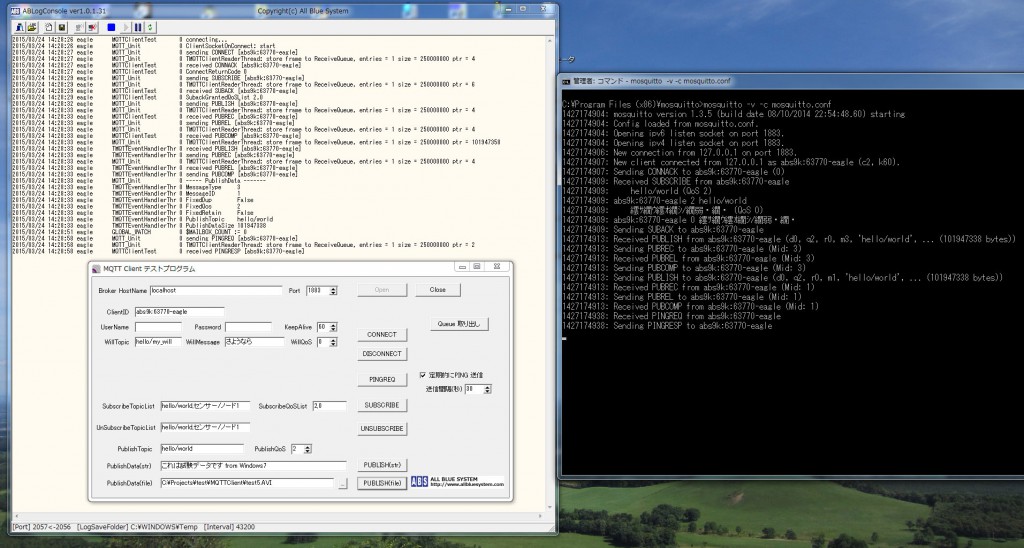Open file browser with the ... button
The width and height of the screenshot is (1024, 548).
coord(343,484)
